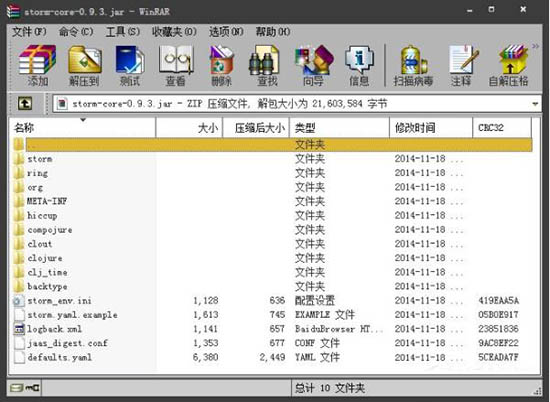This screenshot has width=550, height=402.
Task: Select the ring folder
Action: pyautogui.click(x=37, y=173)
